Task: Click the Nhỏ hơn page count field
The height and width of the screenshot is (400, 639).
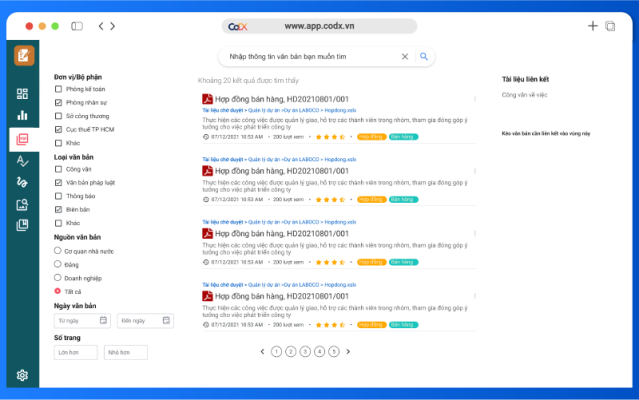Action: (126, 352)
